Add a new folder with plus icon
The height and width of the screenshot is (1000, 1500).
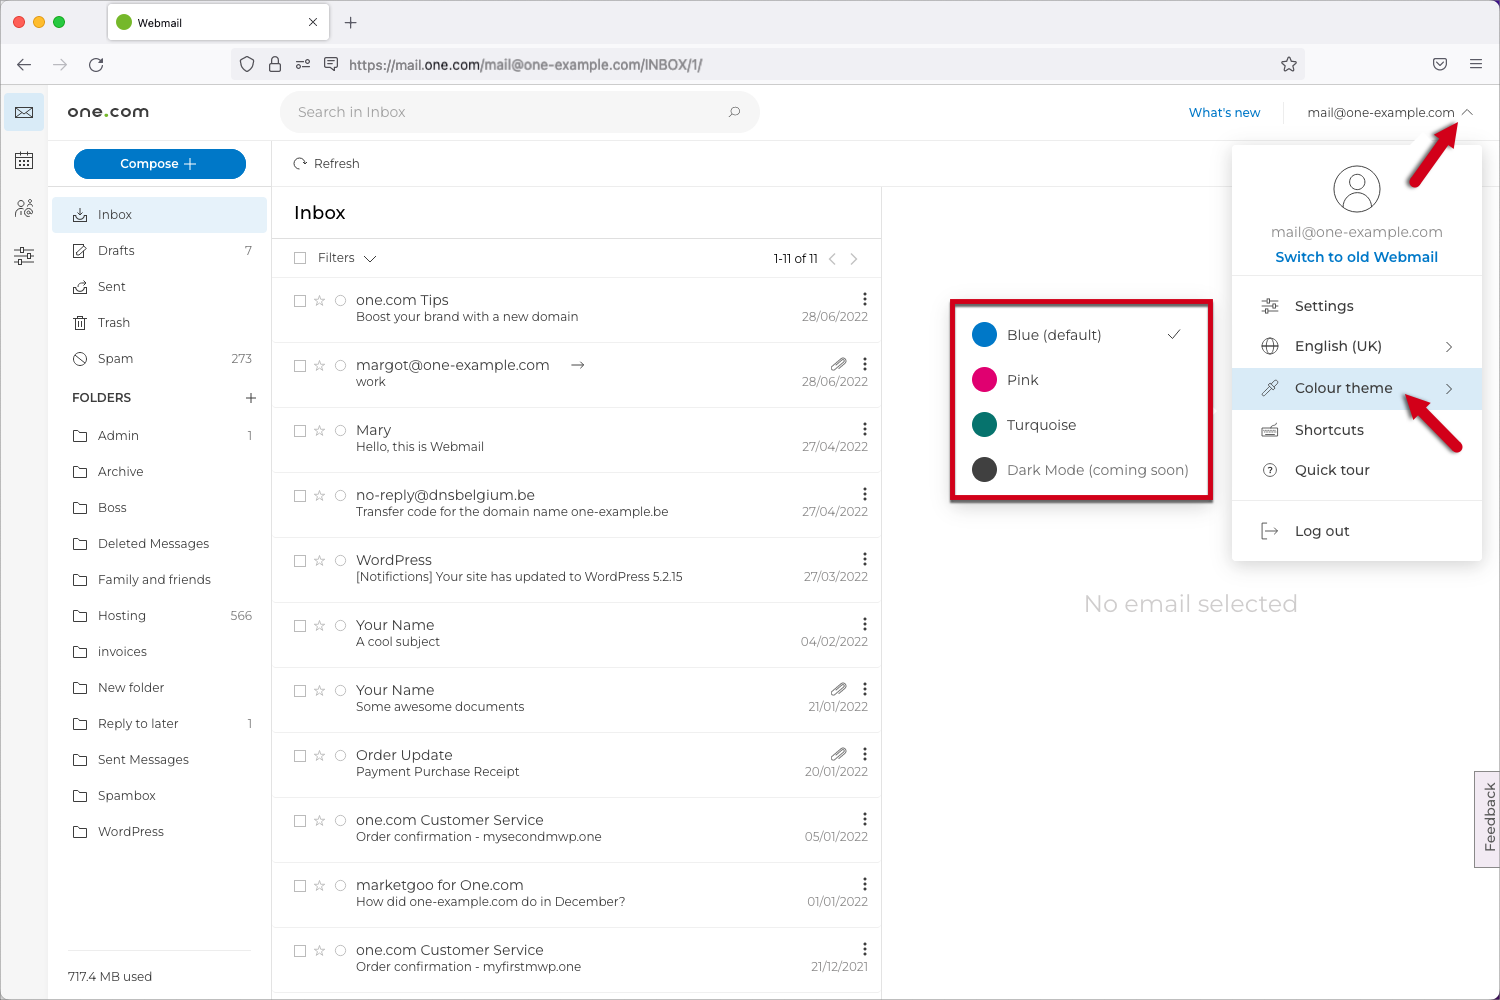point(251,398)
